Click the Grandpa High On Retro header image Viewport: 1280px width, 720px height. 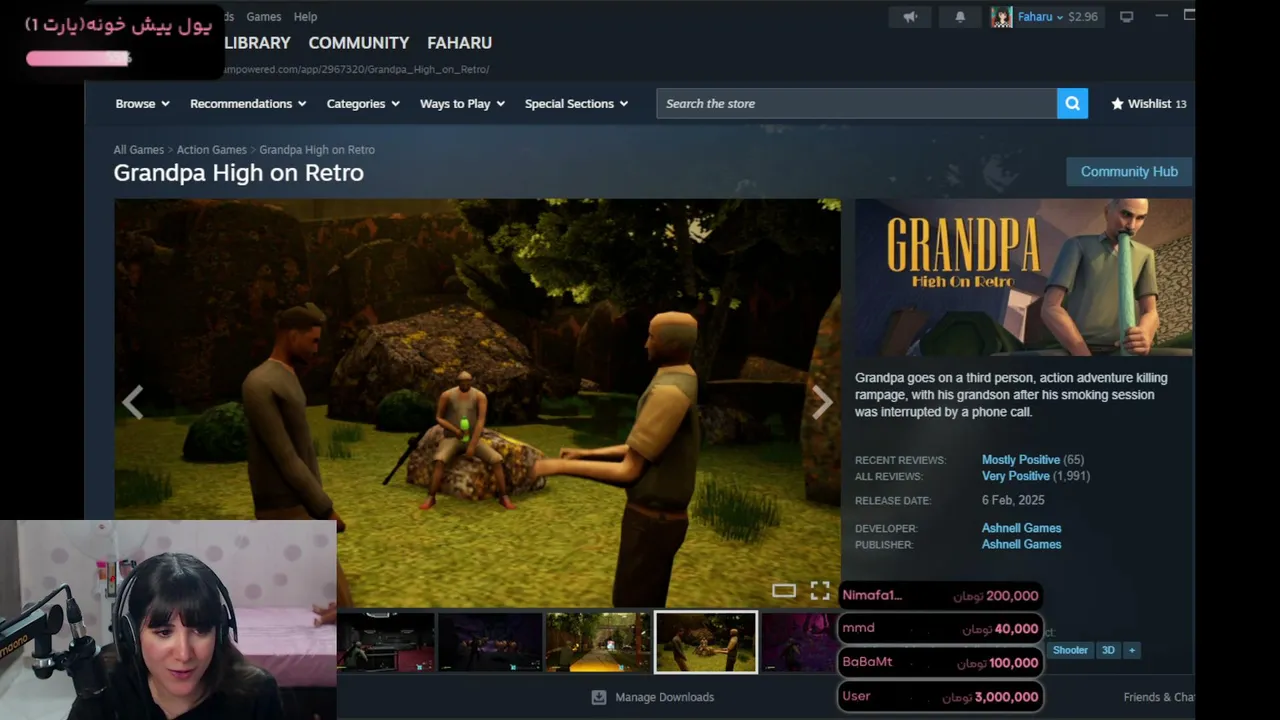pos(1023,277)
